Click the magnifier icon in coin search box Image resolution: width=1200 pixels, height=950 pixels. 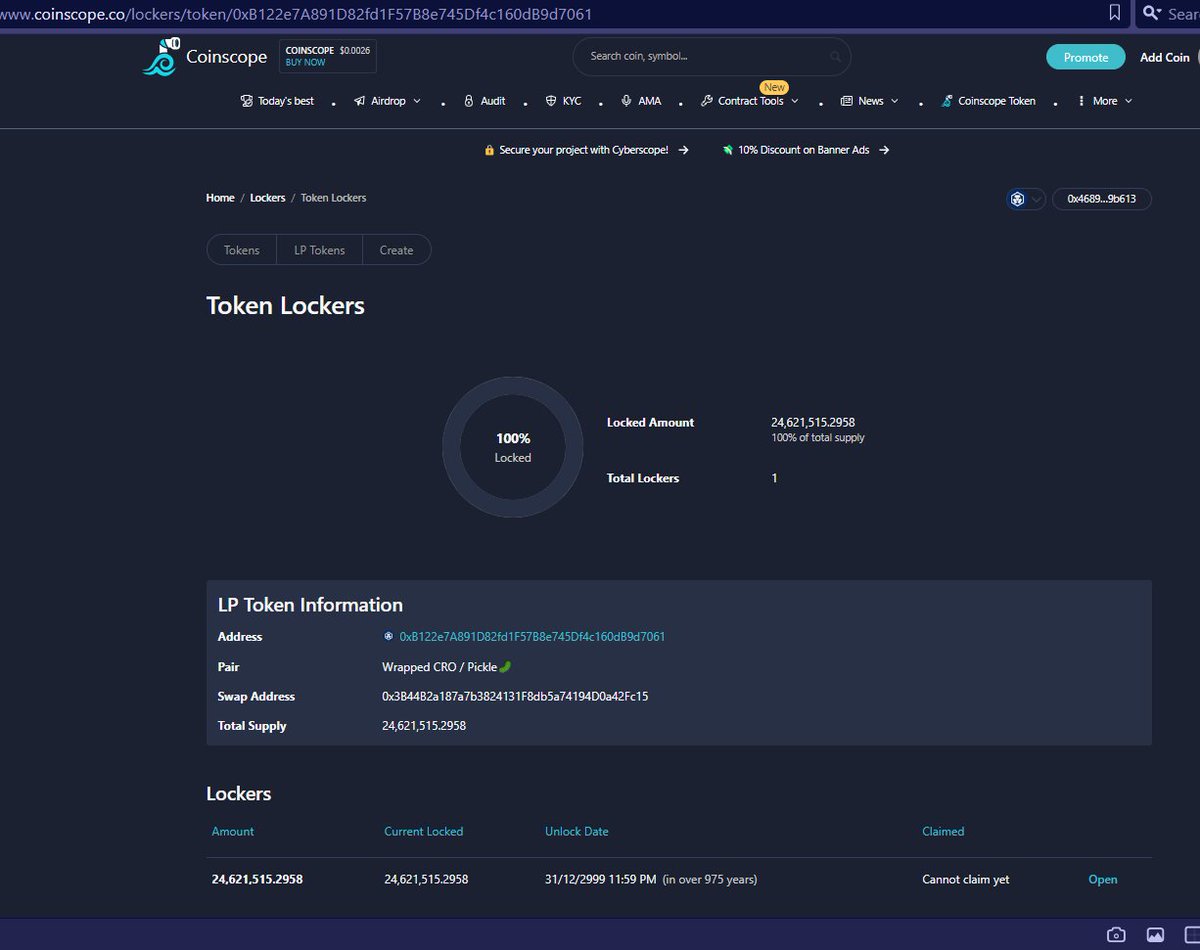pos(835,57)
